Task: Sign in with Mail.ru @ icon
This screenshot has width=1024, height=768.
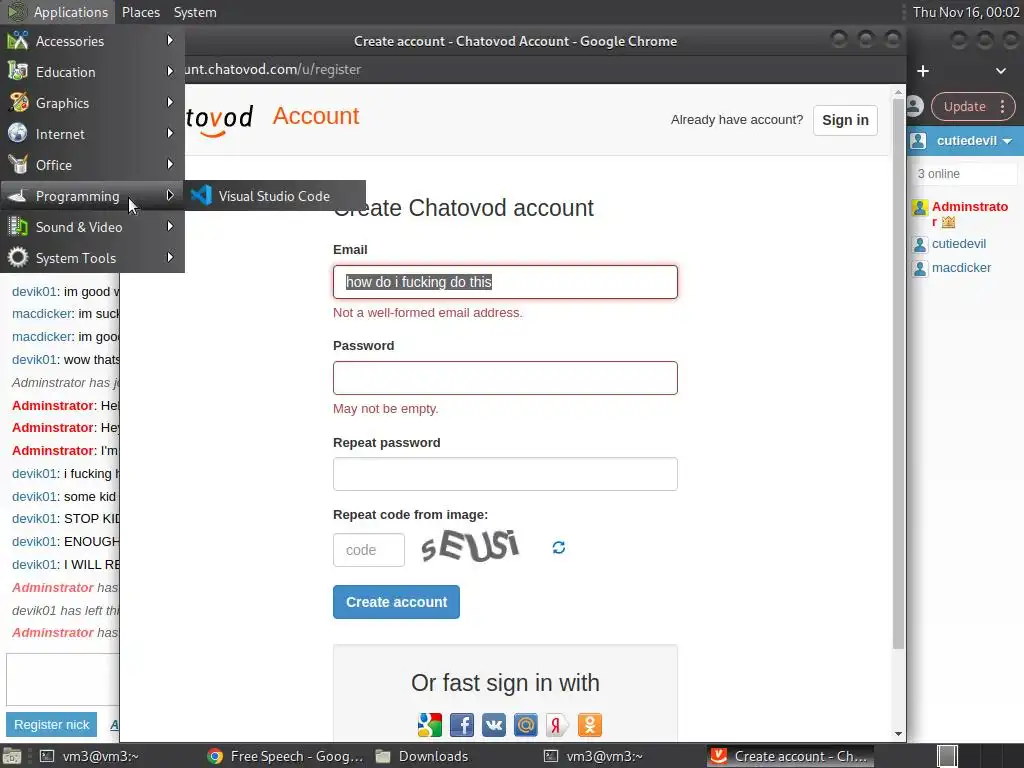Action: 526,725
